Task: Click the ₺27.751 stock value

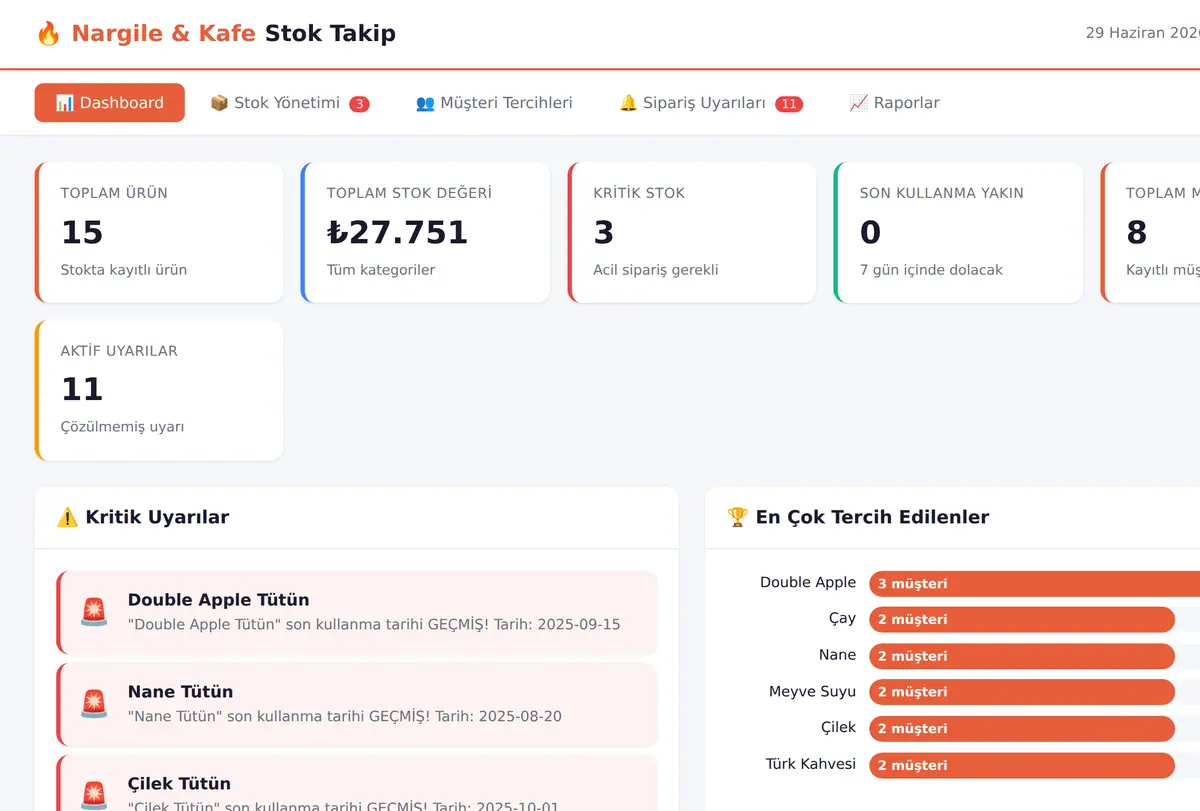Action: [x=398, y=232]
